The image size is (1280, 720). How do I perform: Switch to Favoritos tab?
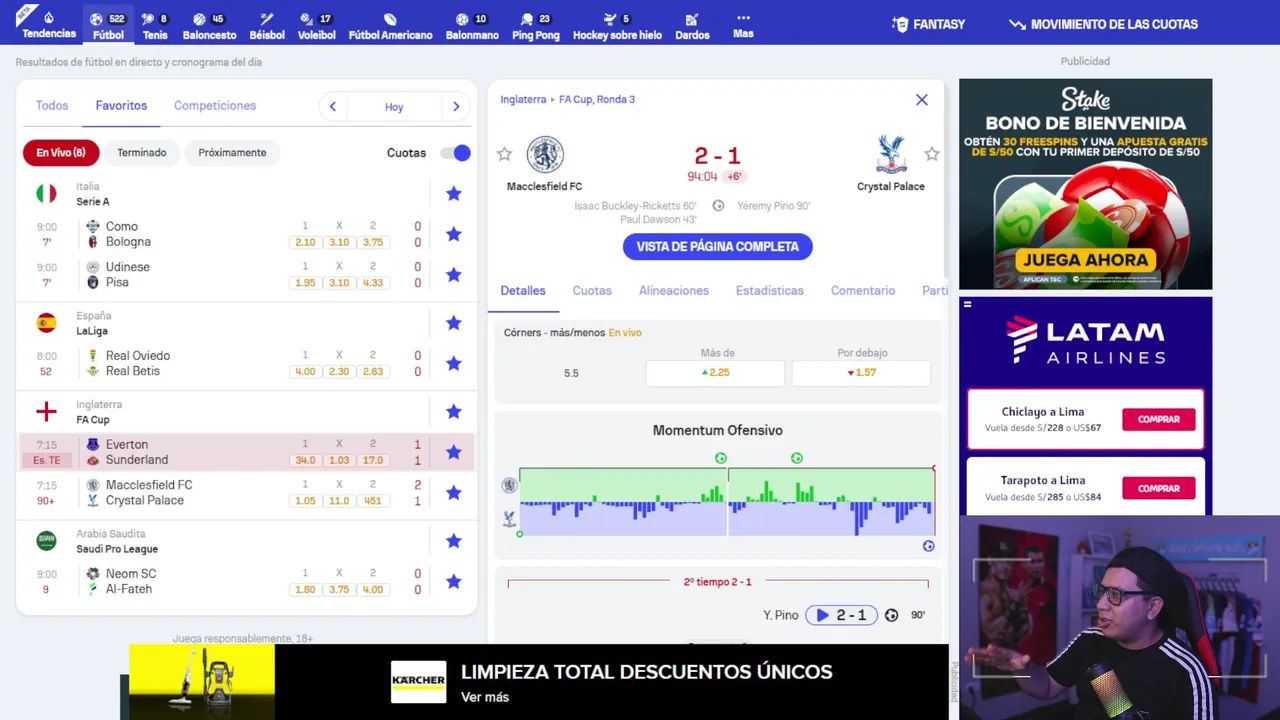tap(121, 105)
